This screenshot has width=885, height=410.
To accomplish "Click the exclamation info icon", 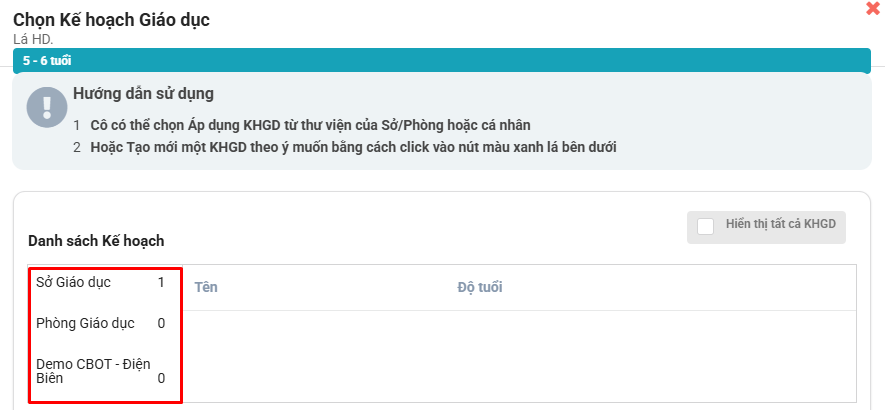I will pyautogui.click(x=47, y=107).
